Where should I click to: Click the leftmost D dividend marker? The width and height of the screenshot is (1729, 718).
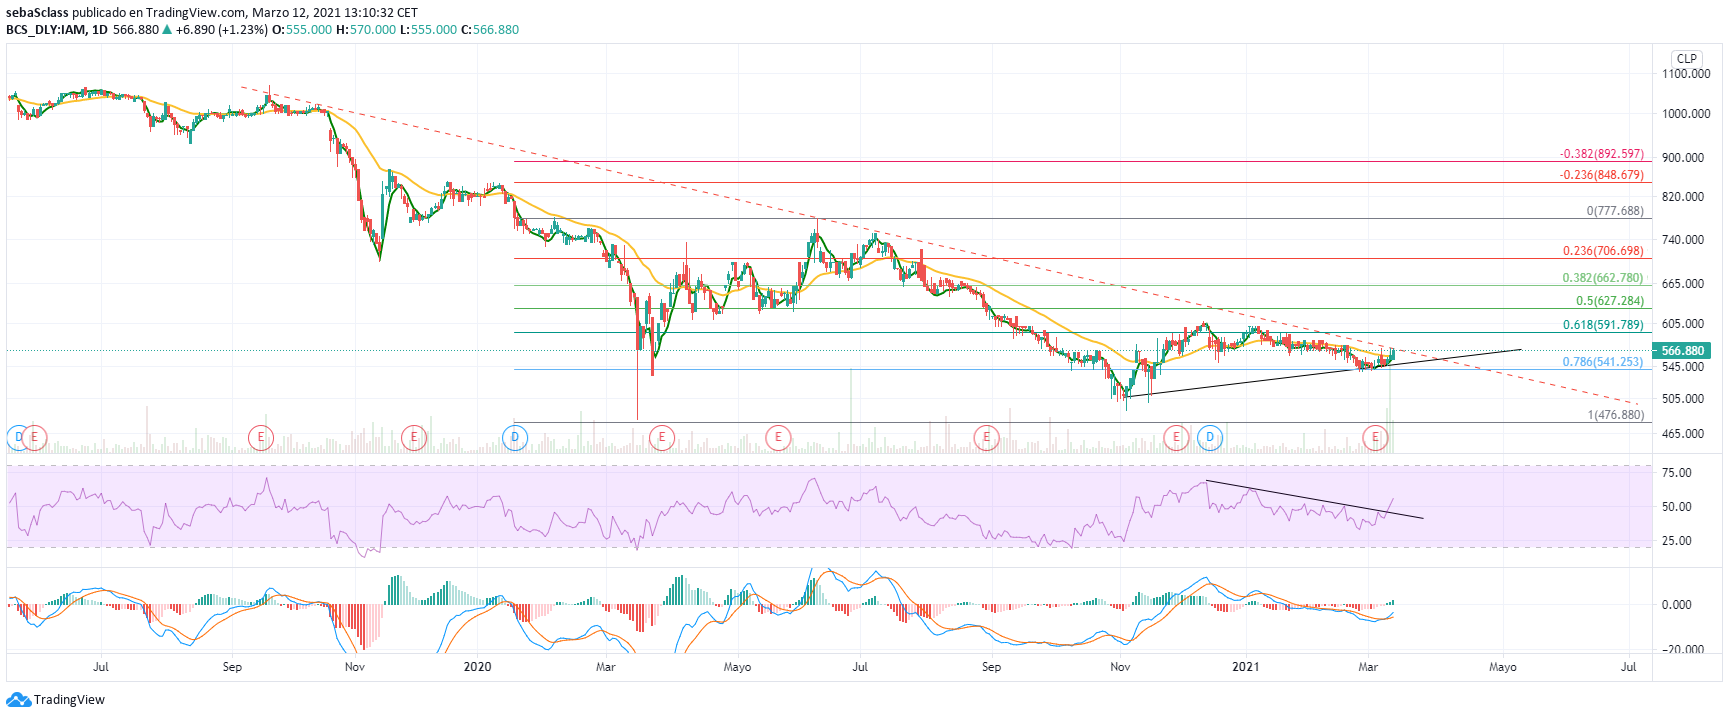[x=18, y=437]
